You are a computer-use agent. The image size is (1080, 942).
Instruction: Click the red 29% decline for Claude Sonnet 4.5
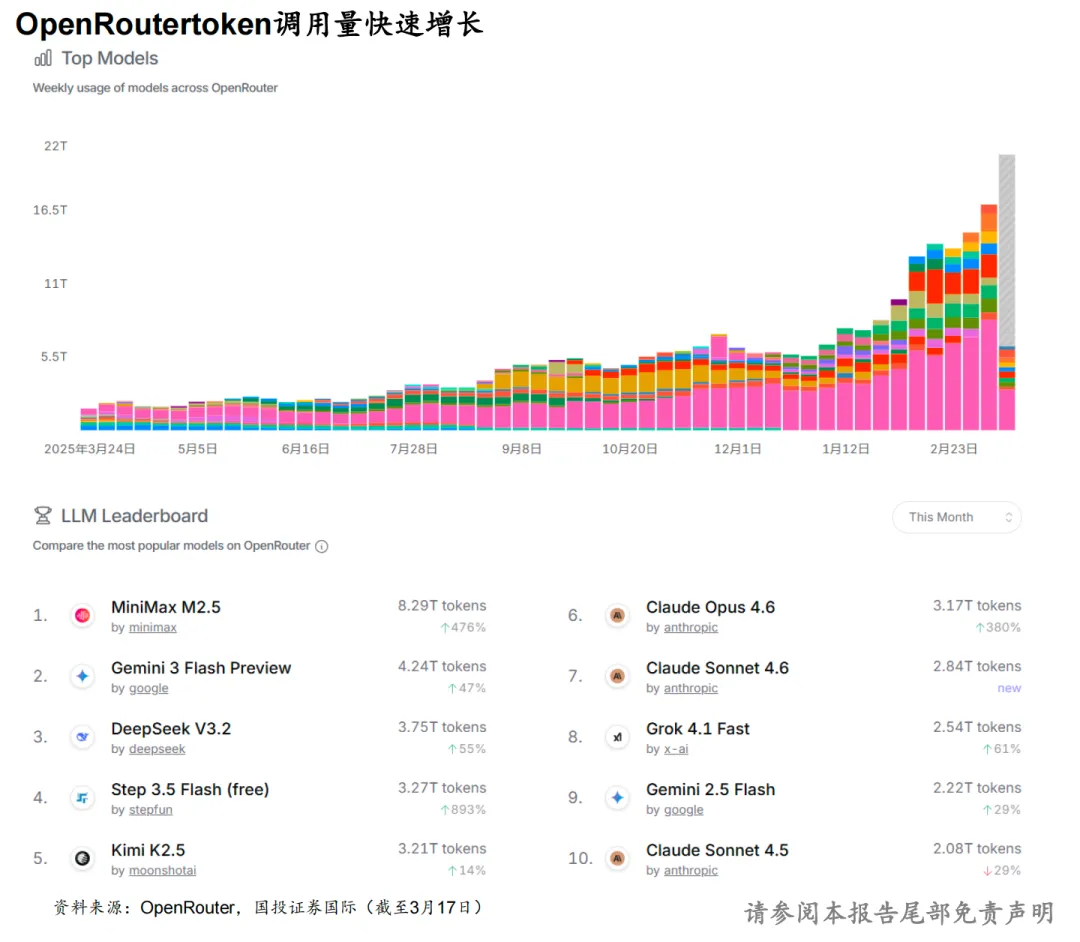pos(1002,870)
